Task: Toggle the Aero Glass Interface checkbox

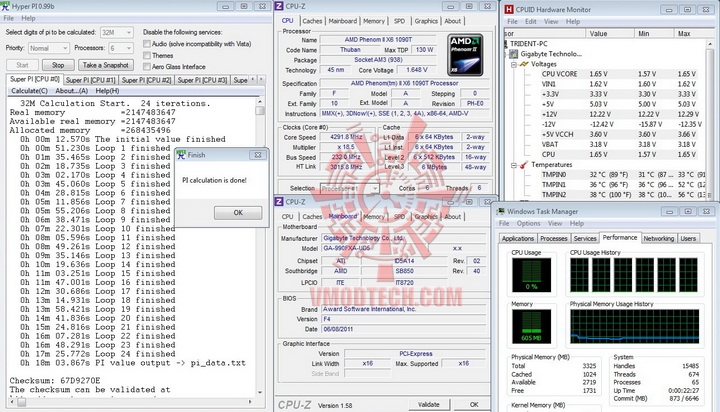Action: (147, 67)
